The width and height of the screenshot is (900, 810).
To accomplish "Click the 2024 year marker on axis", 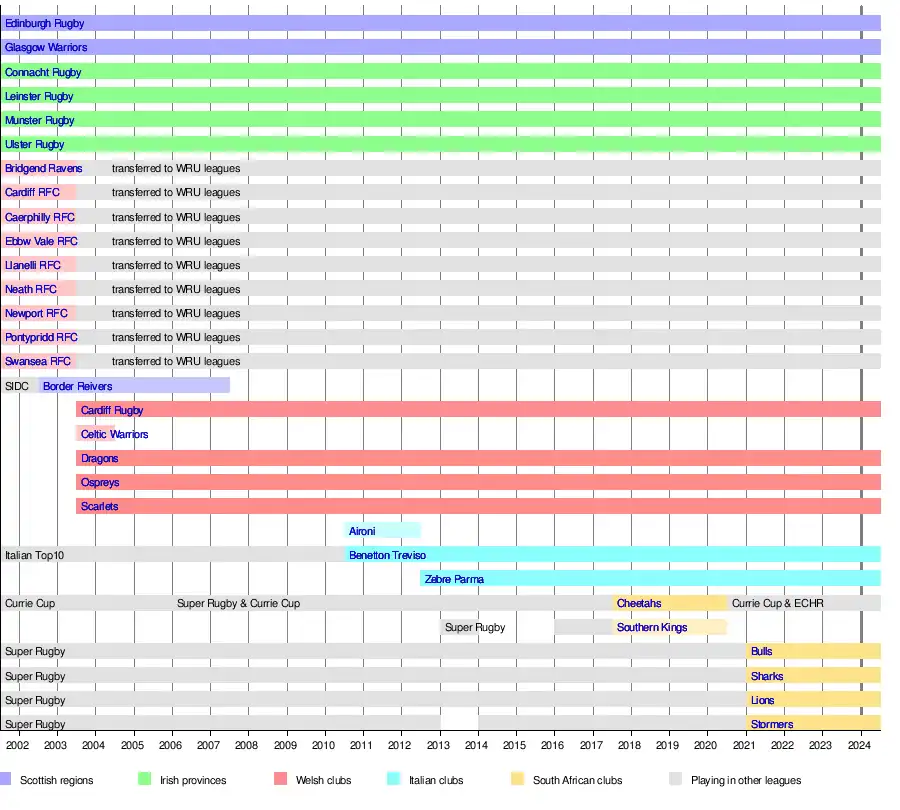I will pos(861,745).
